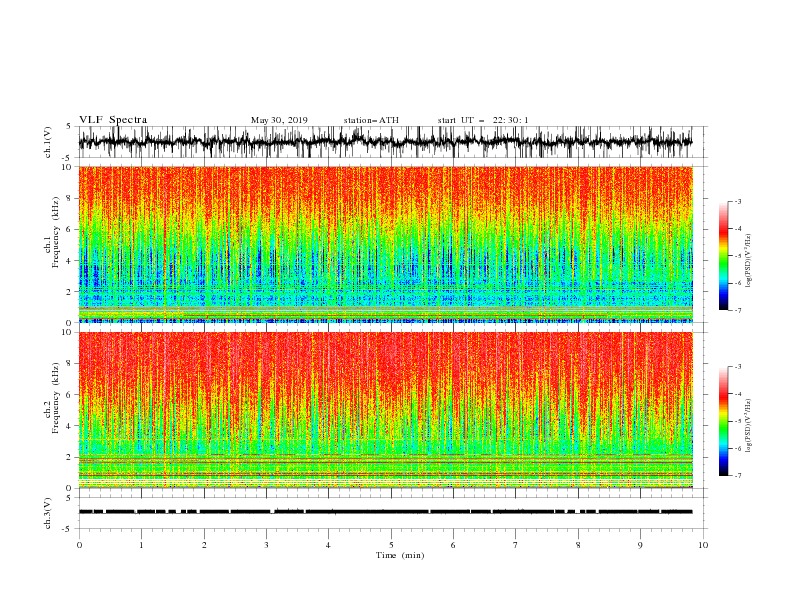Click the "Time (min)" axis title
This screenshot has width=792, height=612.
pyautogui.click(x=400, y=555)
